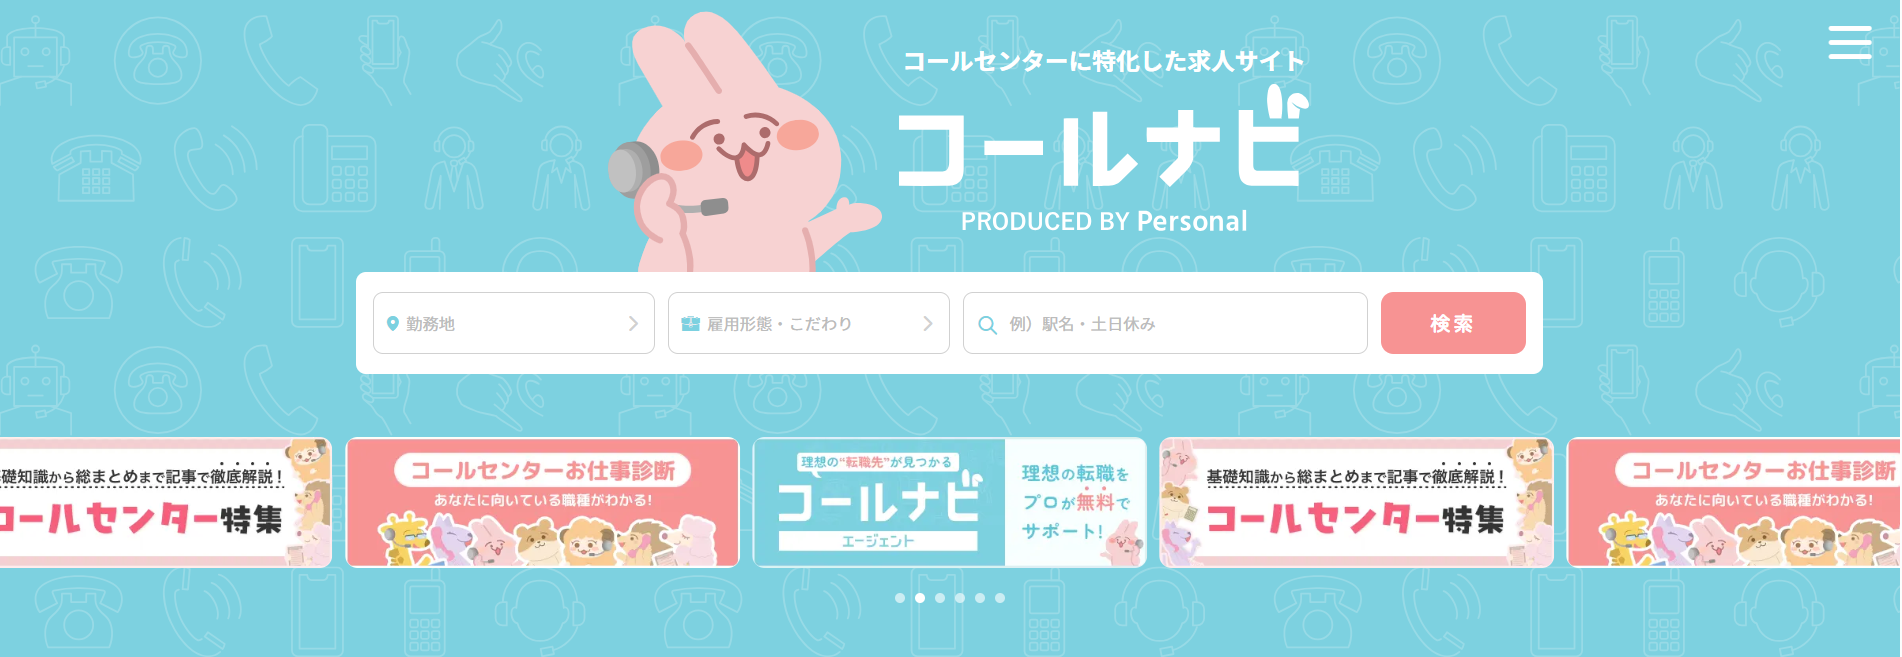Click the 検索 search button

pos(1453,323)
